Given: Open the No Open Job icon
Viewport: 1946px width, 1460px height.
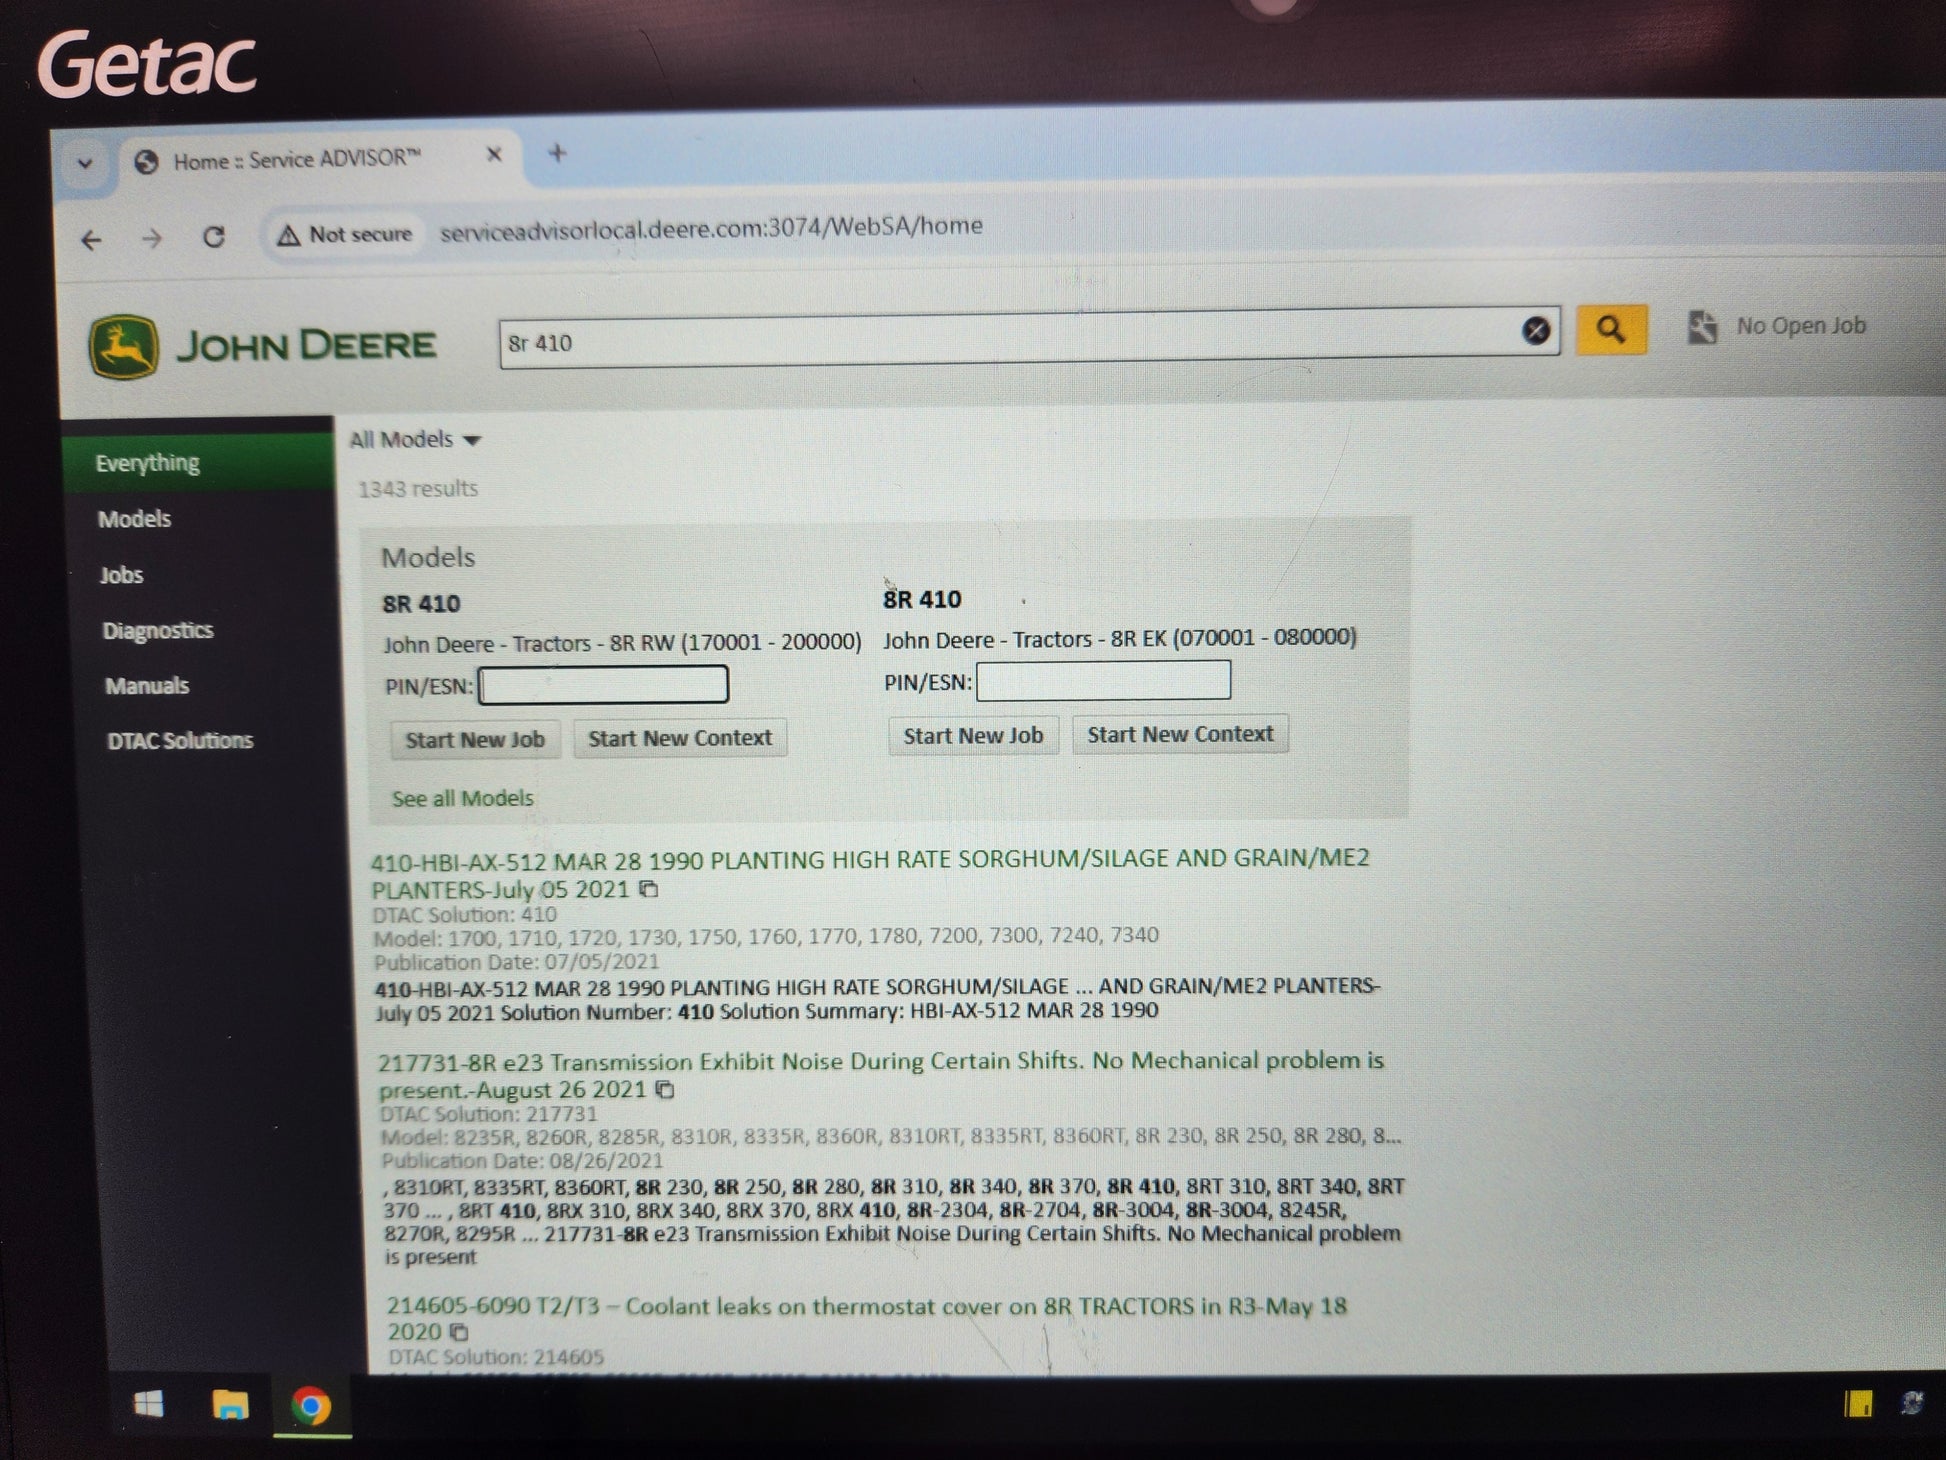Looking at the screenshot, I should (x=1702, y=327).
